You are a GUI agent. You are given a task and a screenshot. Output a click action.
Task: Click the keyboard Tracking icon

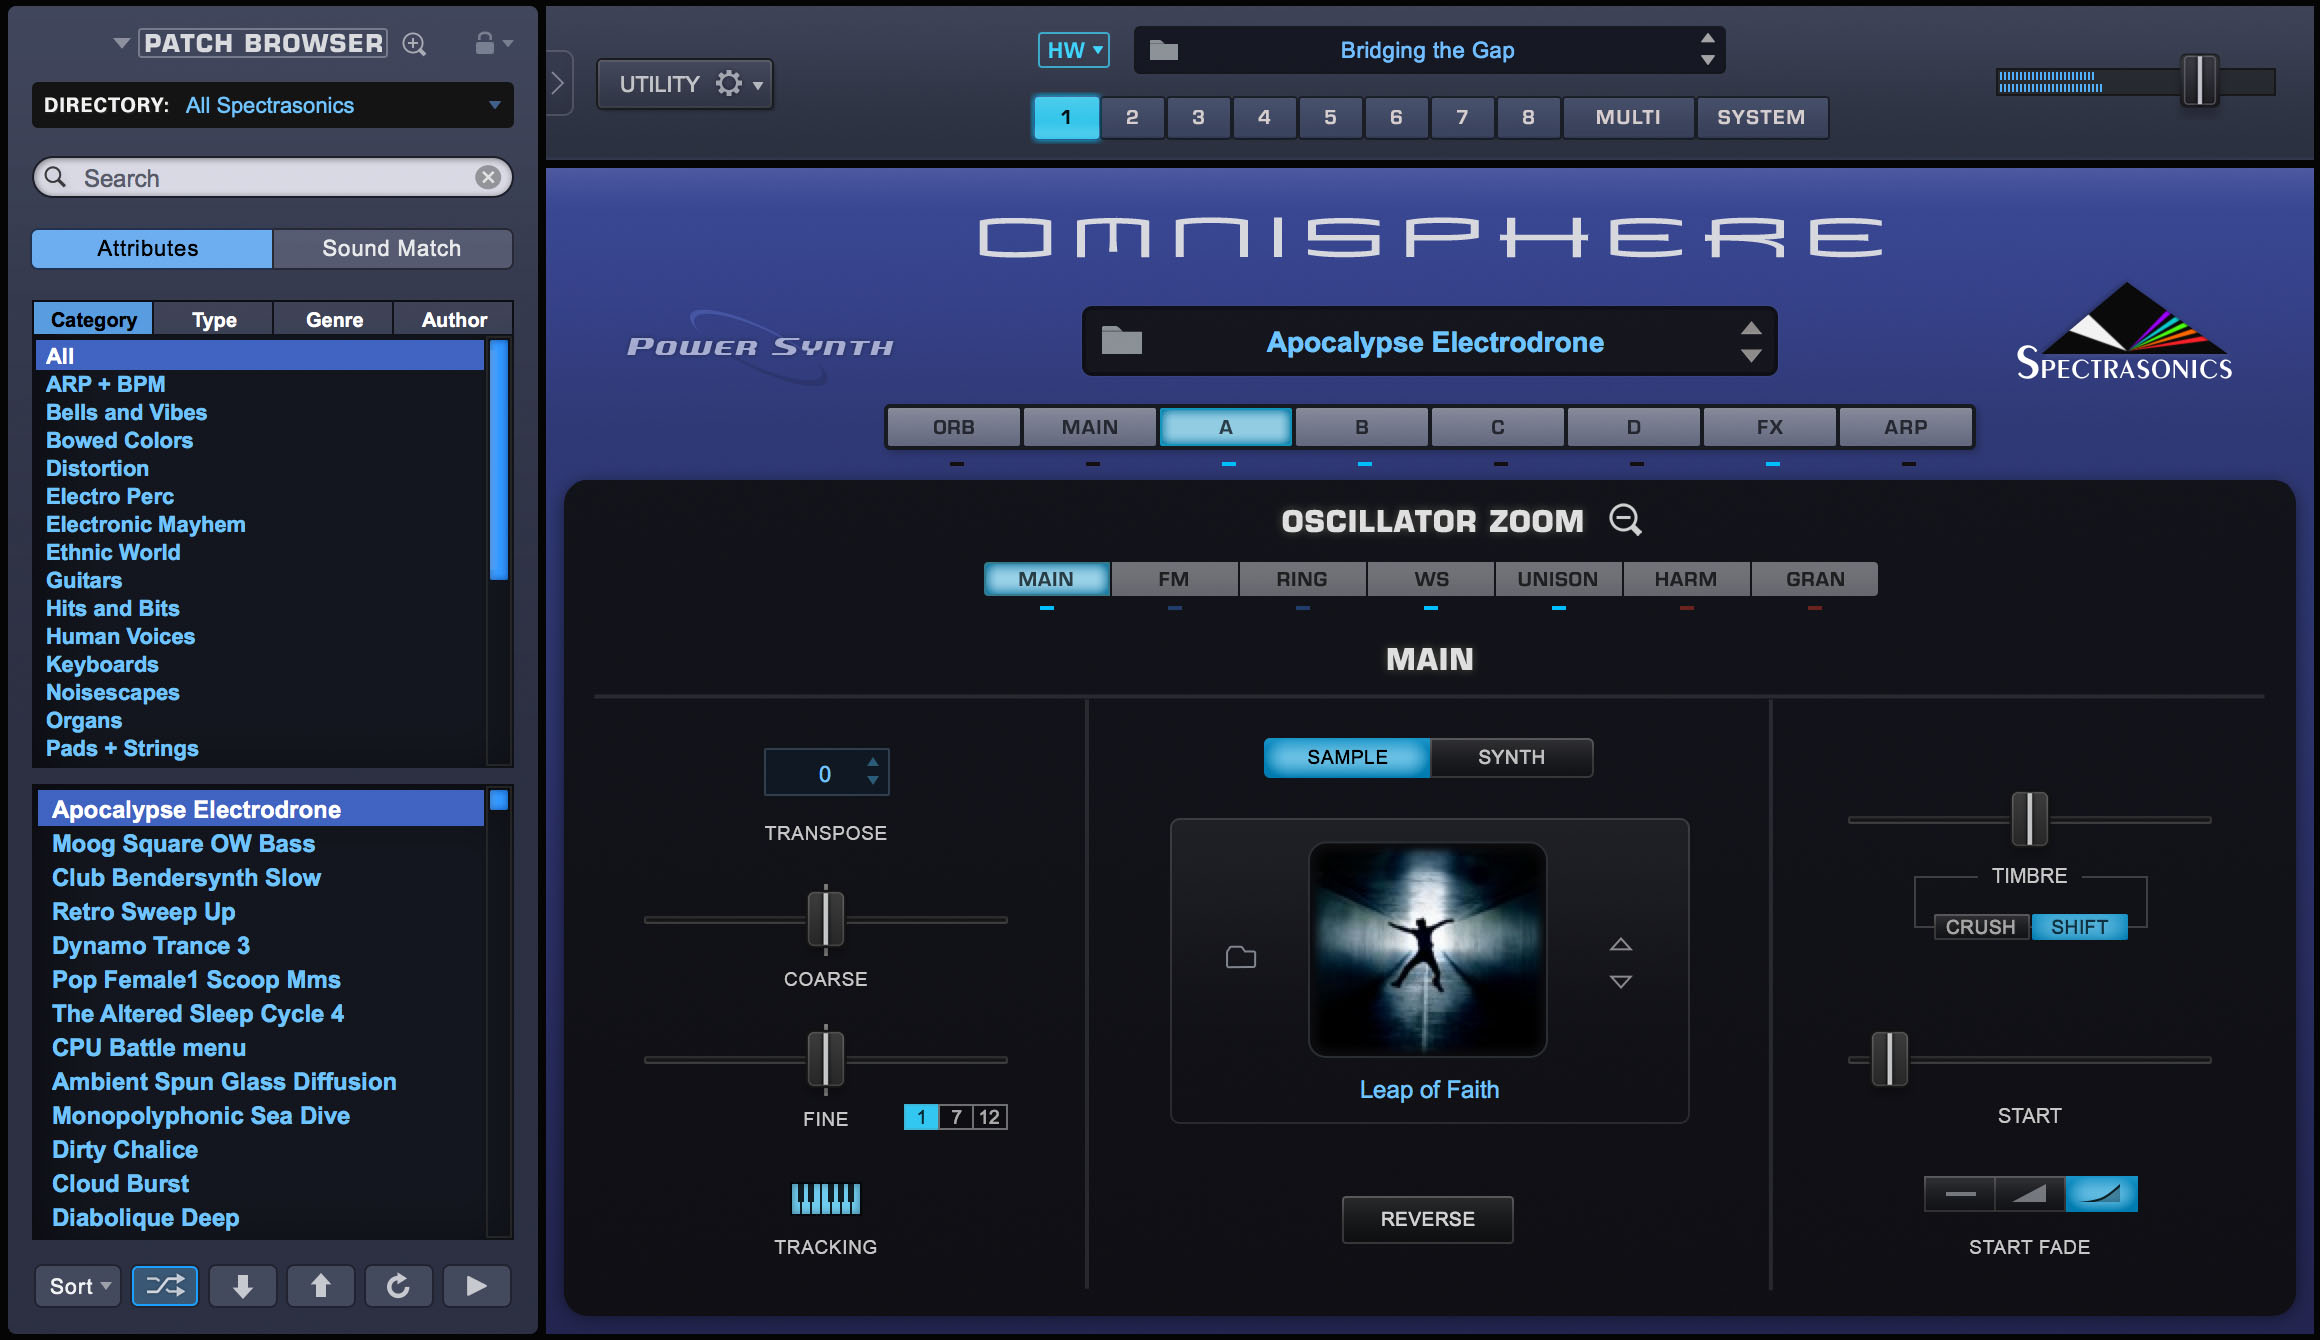tap(825, 1198)
